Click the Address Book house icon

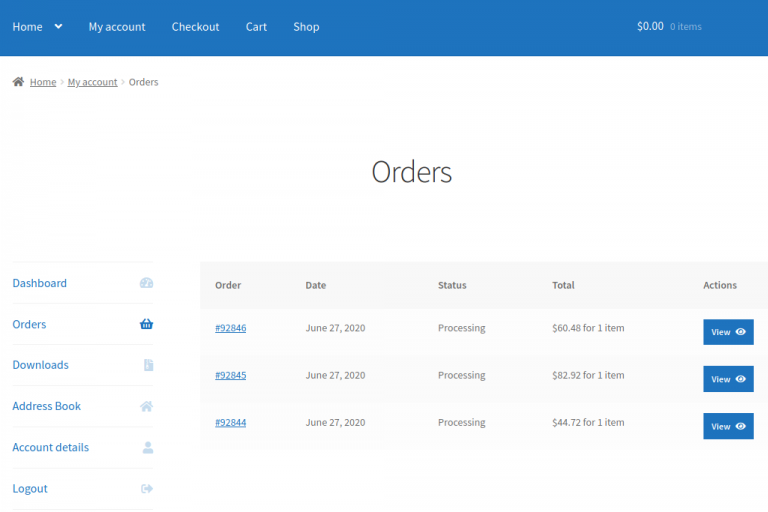[146, 406]
